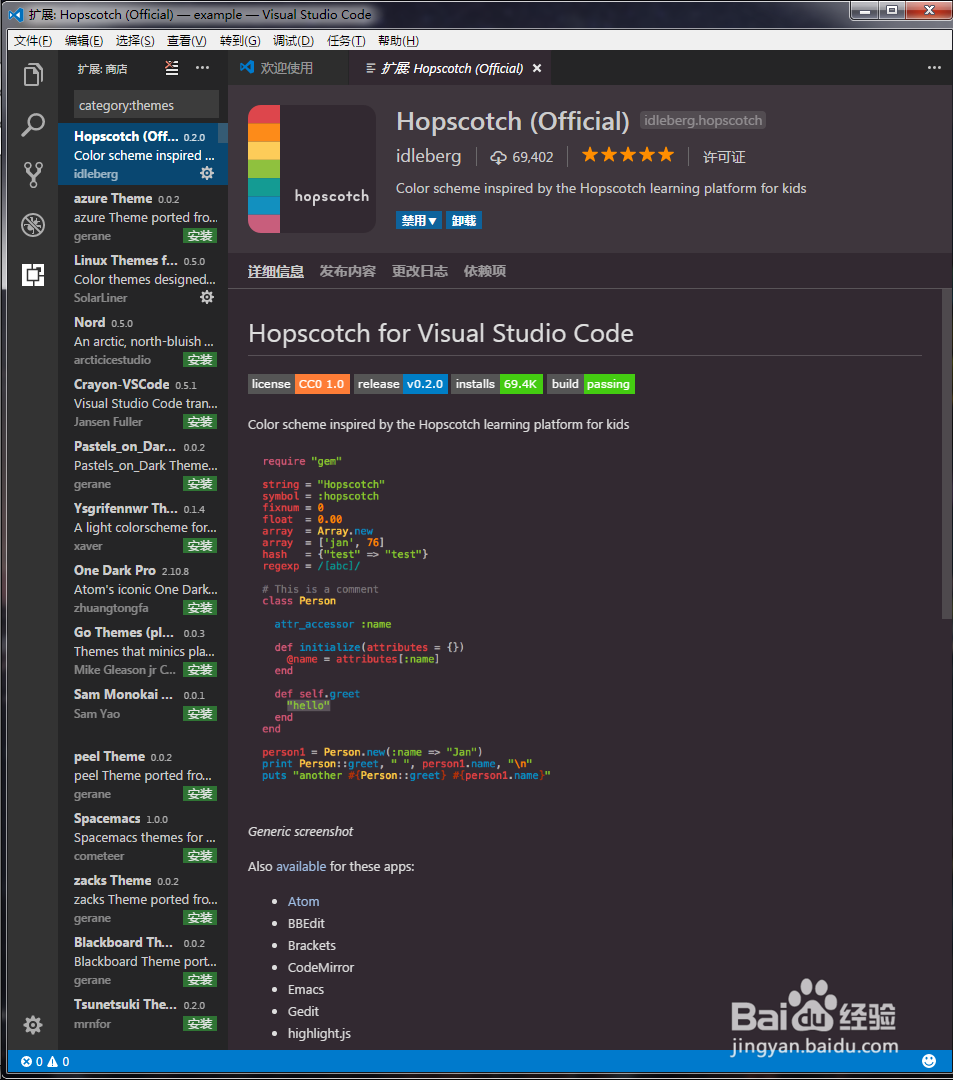Open the 转到(G) menu

(240, 41)
